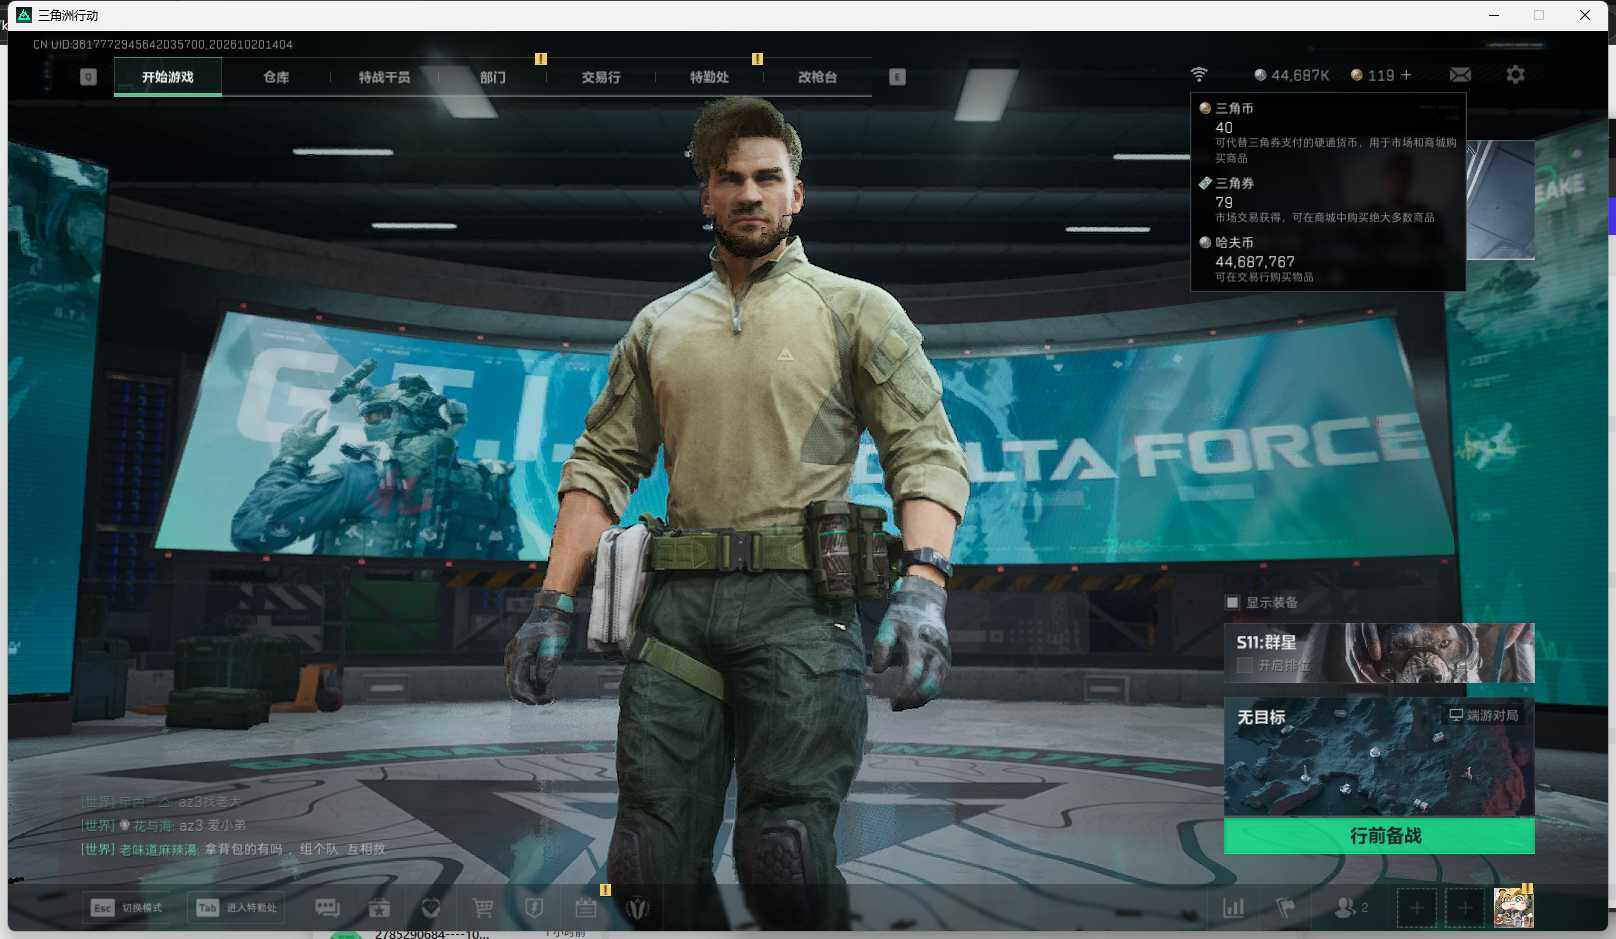Open the friends list icon showing 2
The height and width of the screenshot is (939, 1616).
1351,908
